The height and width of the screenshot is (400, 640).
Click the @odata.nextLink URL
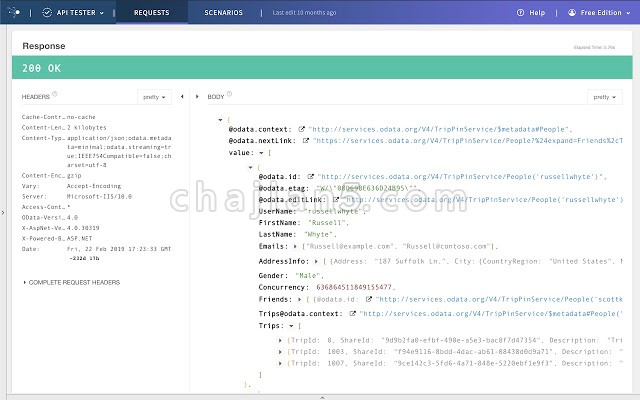(x=468, y=141)
